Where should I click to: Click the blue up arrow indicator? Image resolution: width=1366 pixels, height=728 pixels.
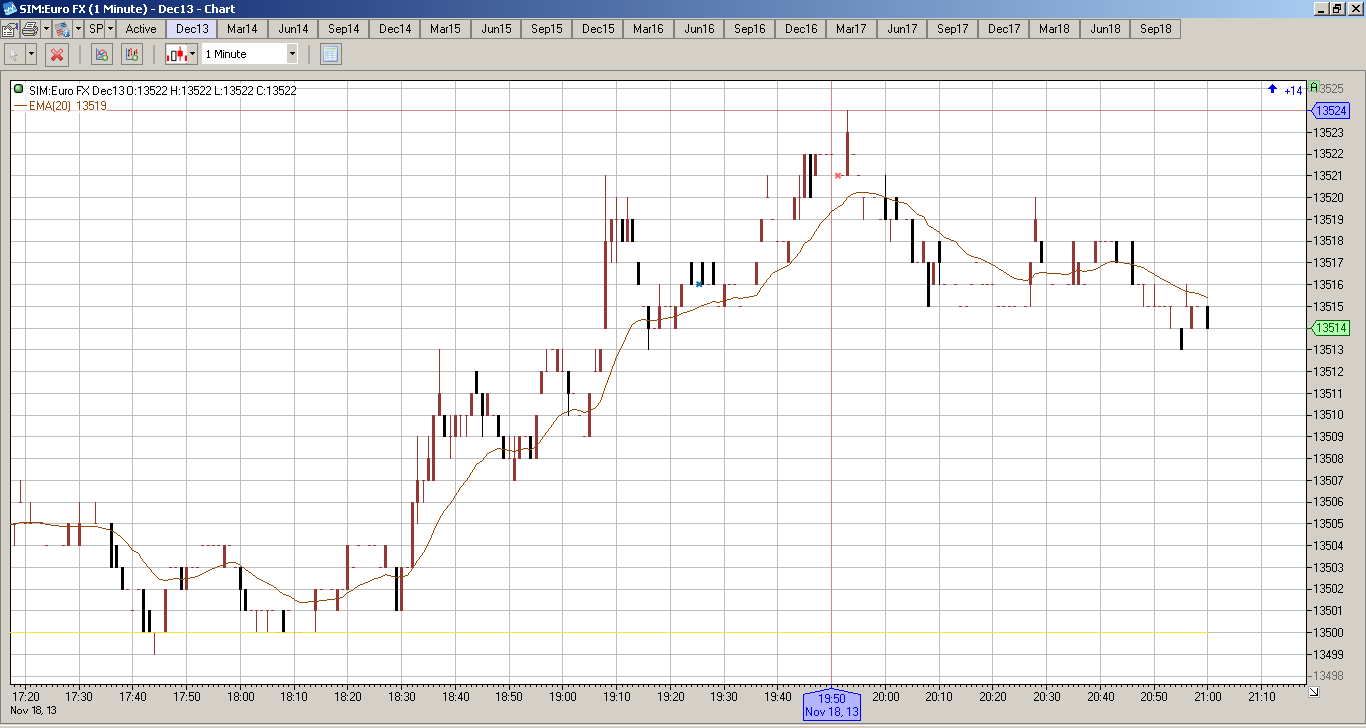point(1272,90)
